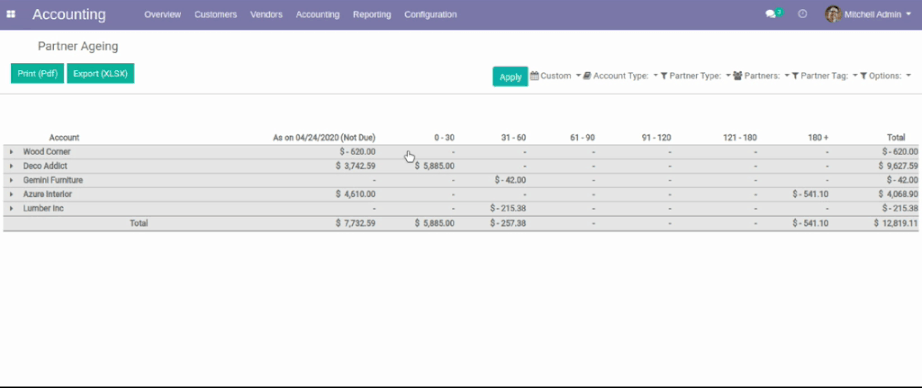
Task: Click the Account column header
Action: [x=64, y=138]
